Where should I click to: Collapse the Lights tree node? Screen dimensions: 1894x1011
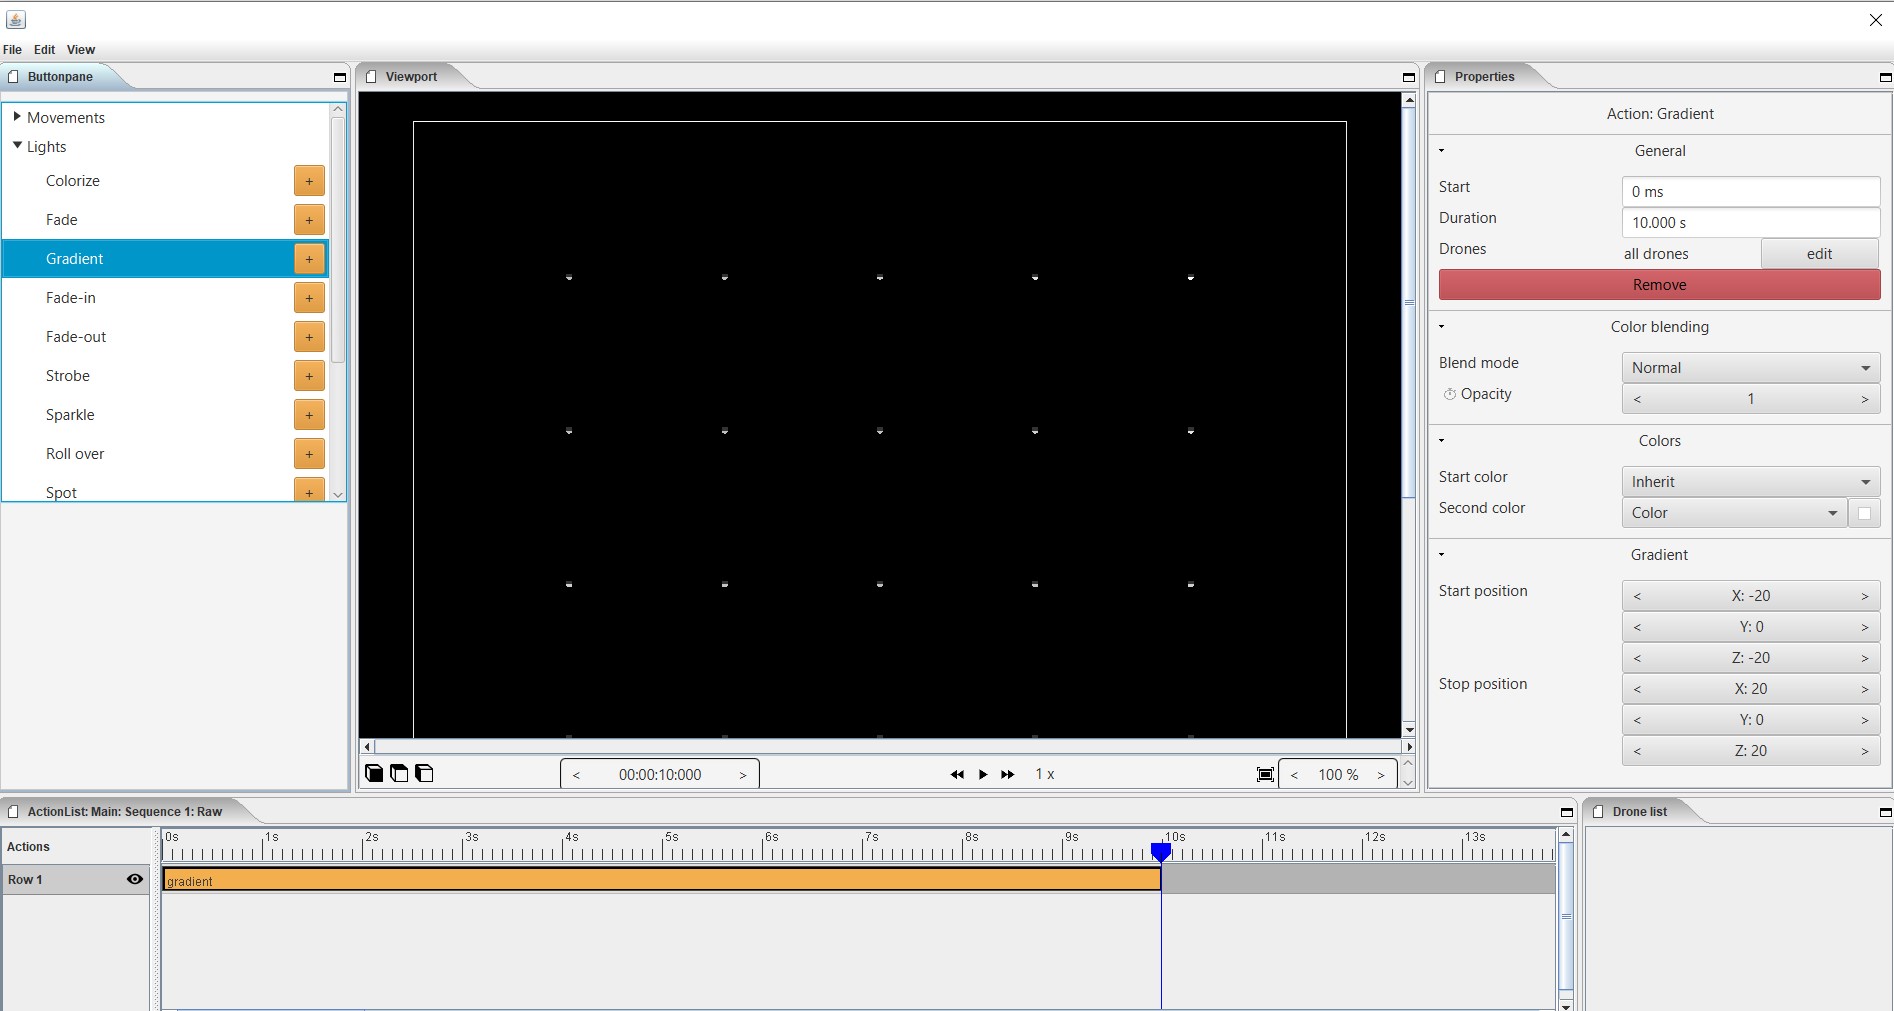pyautogui.click(x=17, y=146)
